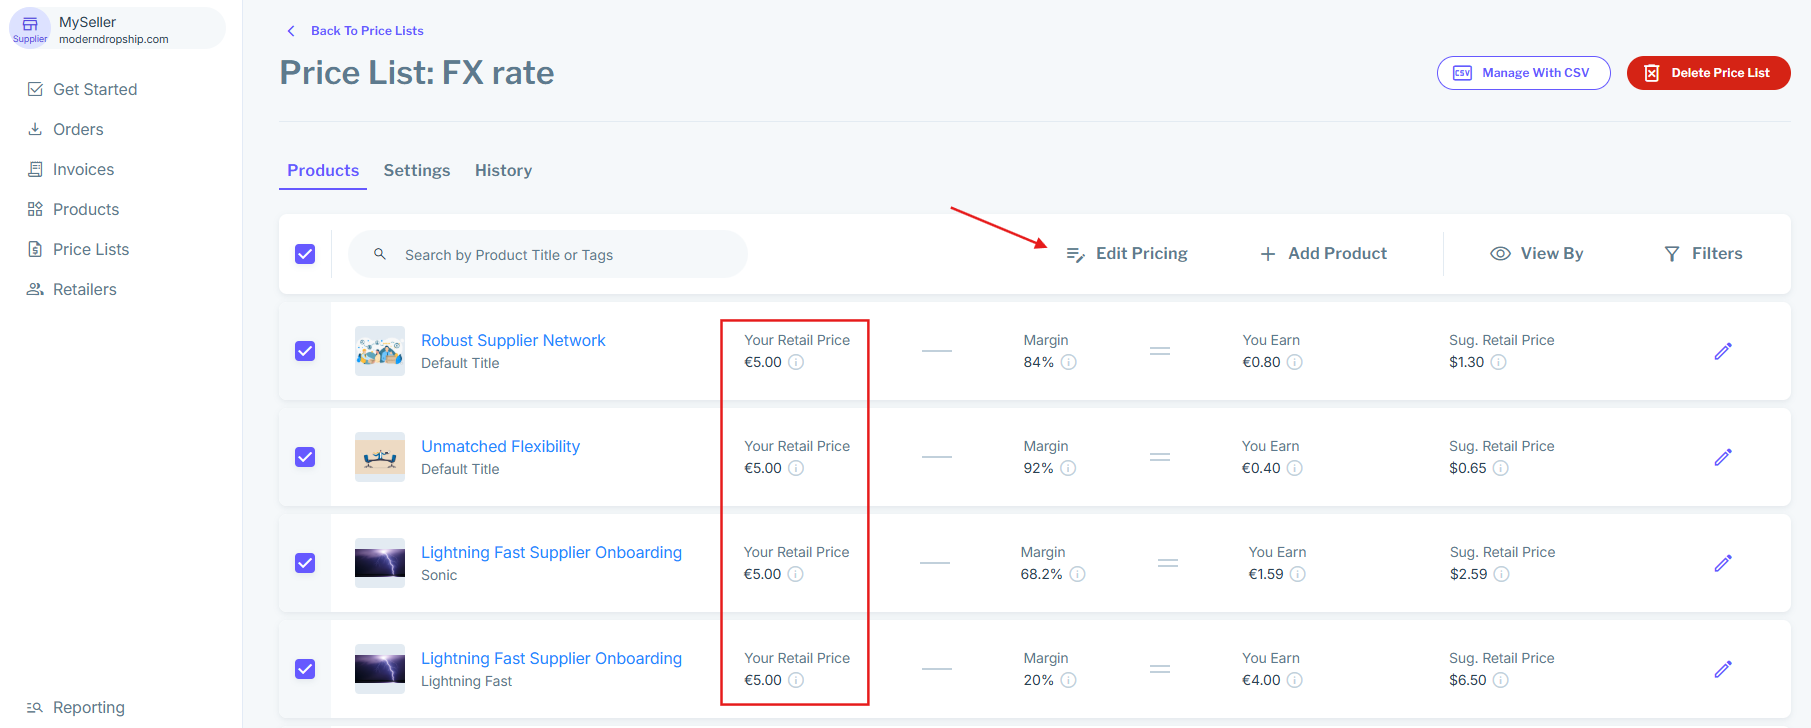Click the Manage With CSV button

coord(1523,73)
